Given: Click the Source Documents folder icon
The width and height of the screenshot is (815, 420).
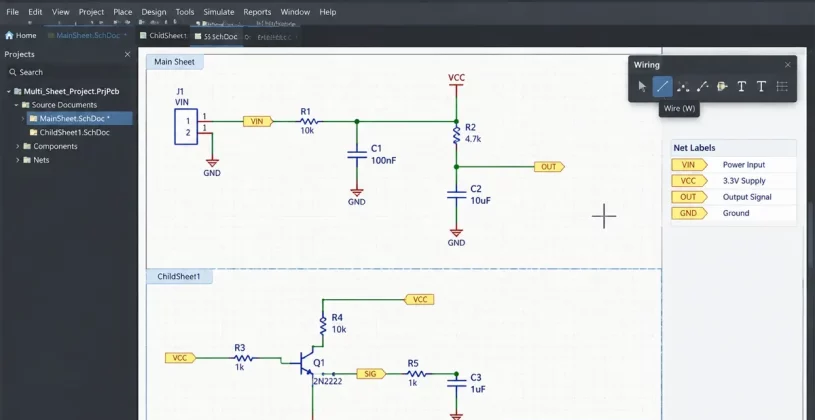Looking at the screenshot, I should (x=25, y=105).
